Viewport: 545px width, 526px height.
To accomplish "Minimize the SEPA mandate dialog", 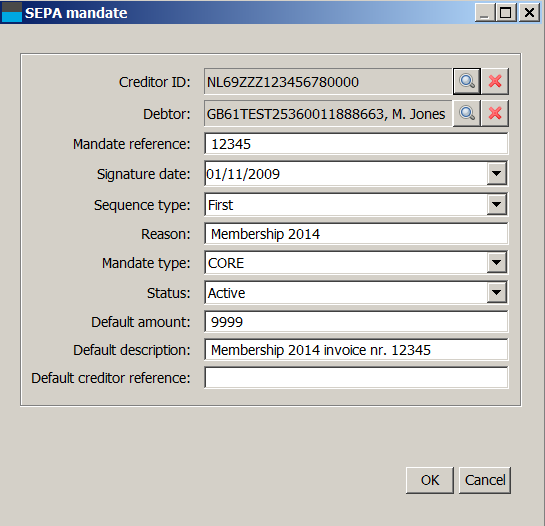I will tap(485, 13).
